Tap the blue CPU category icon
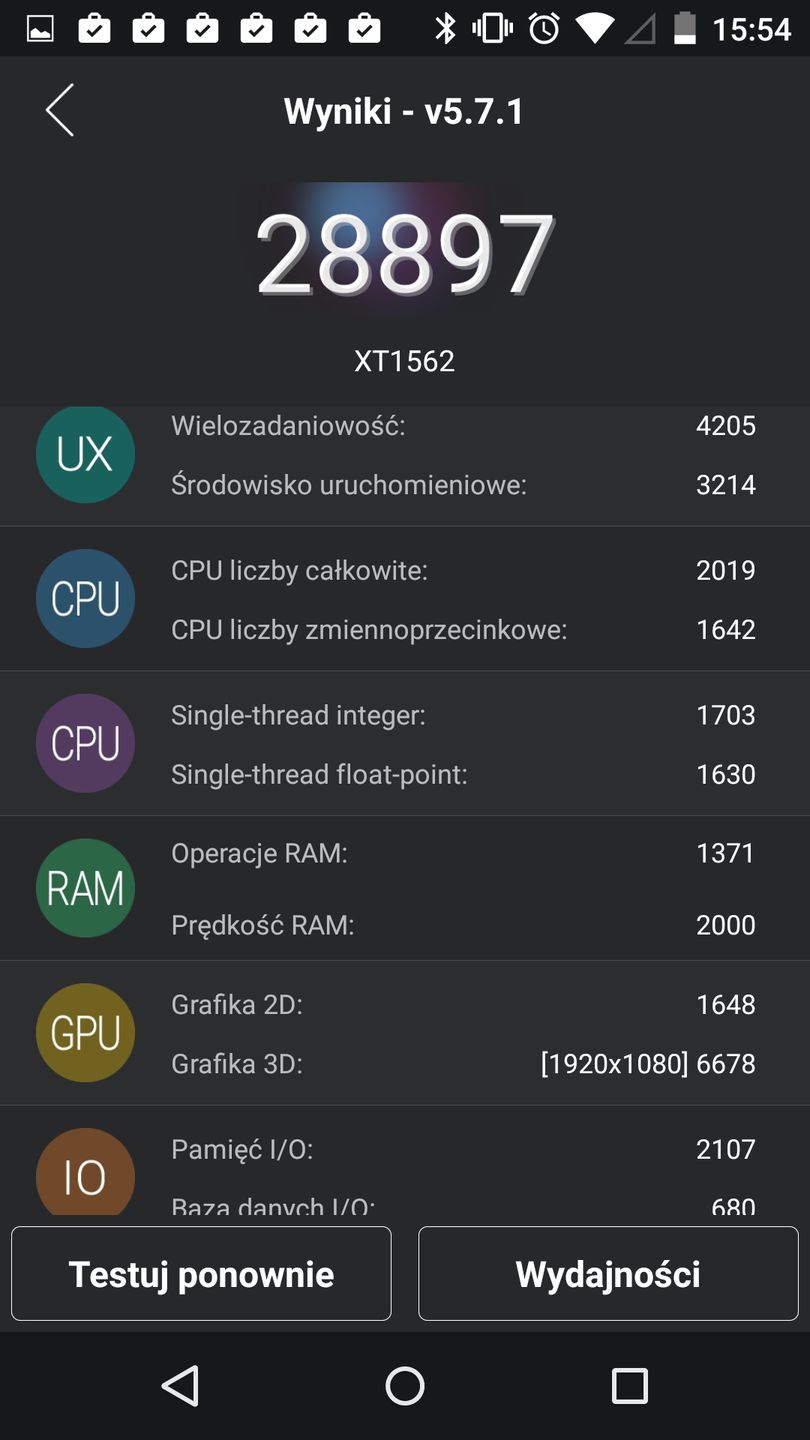 (85, 599)
